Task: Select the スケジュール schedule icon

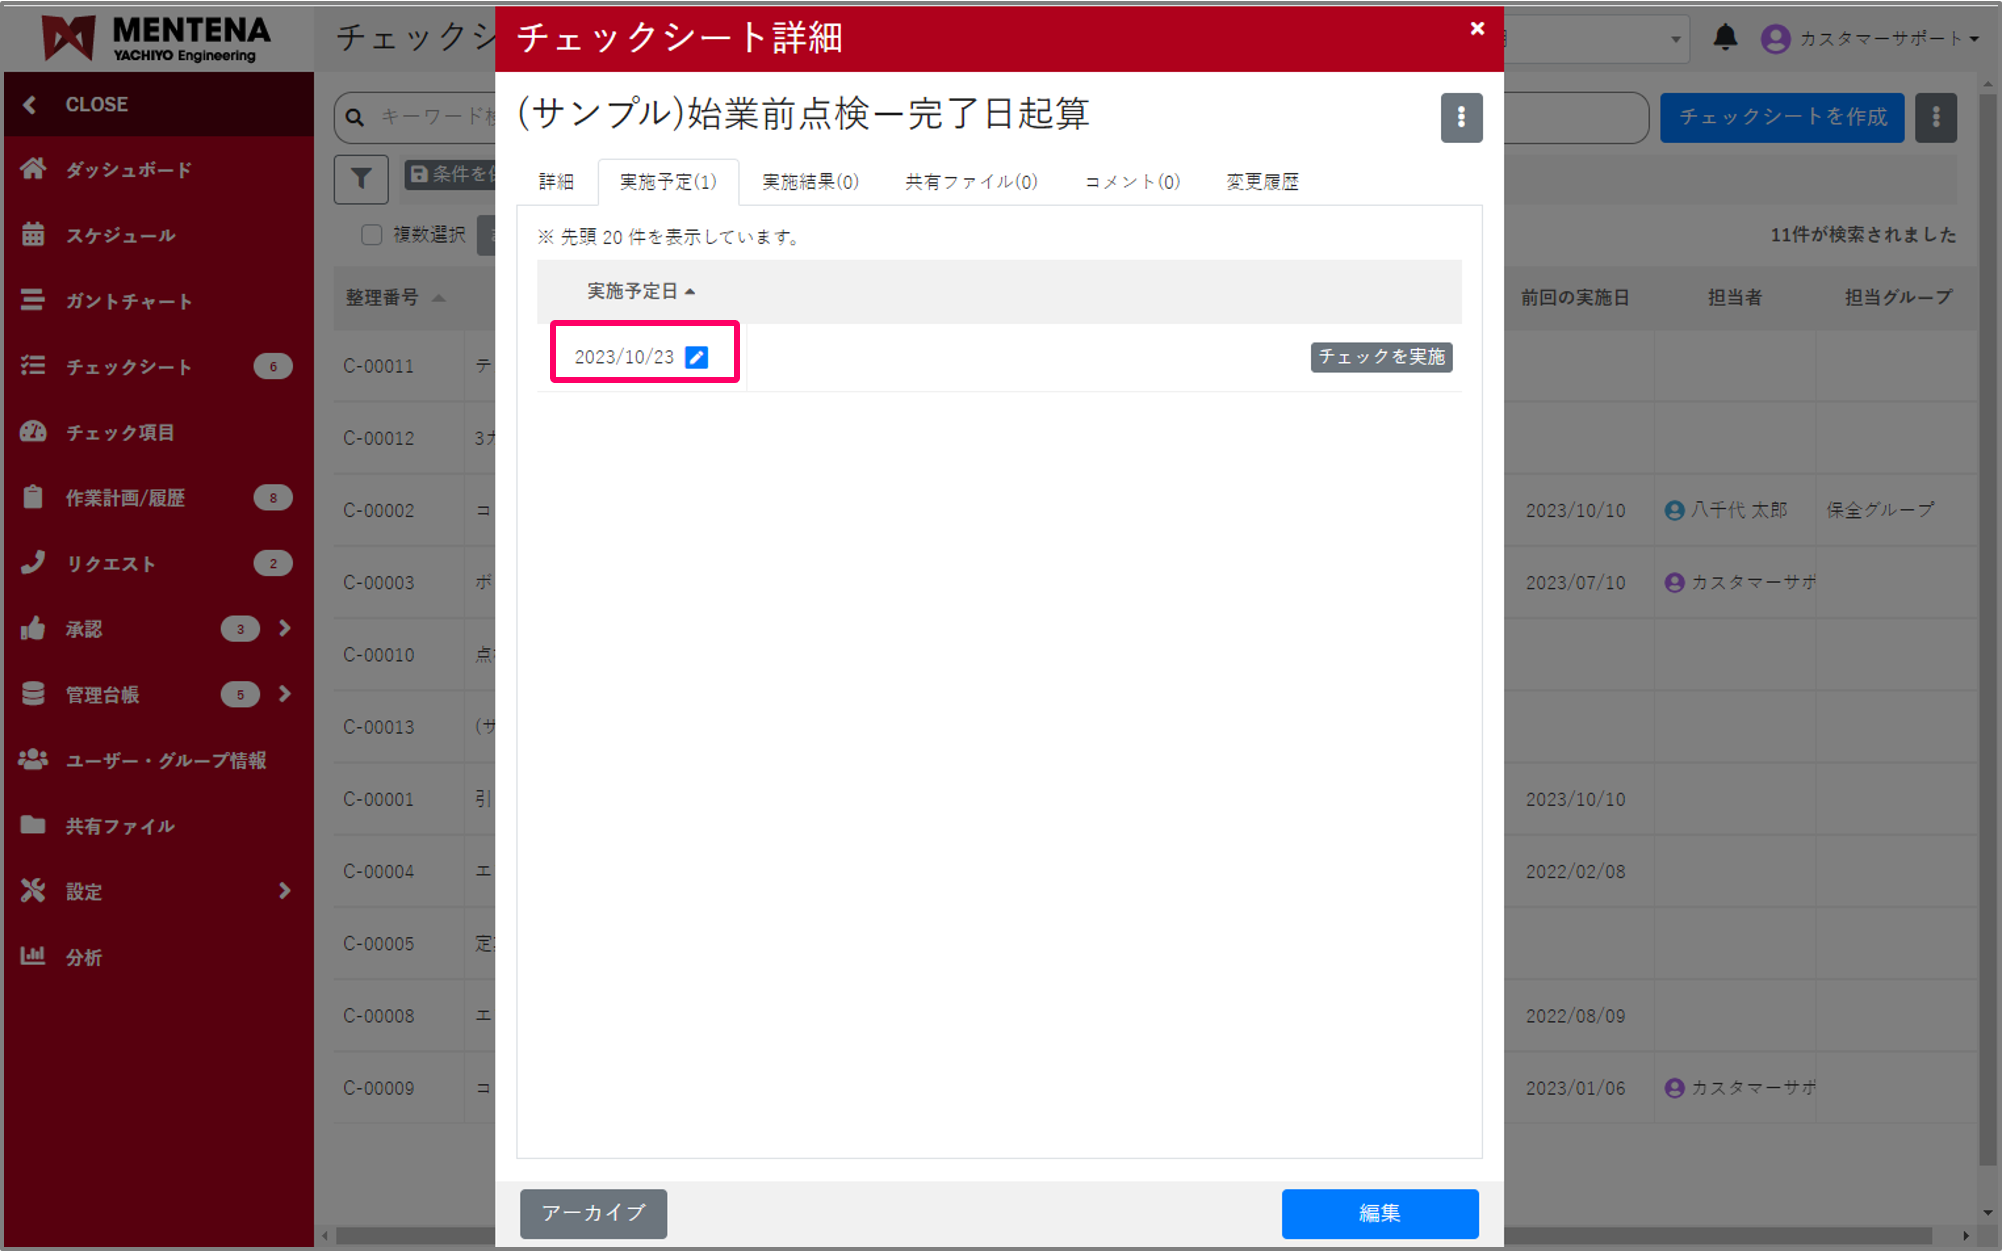Action: click(33, 234)
